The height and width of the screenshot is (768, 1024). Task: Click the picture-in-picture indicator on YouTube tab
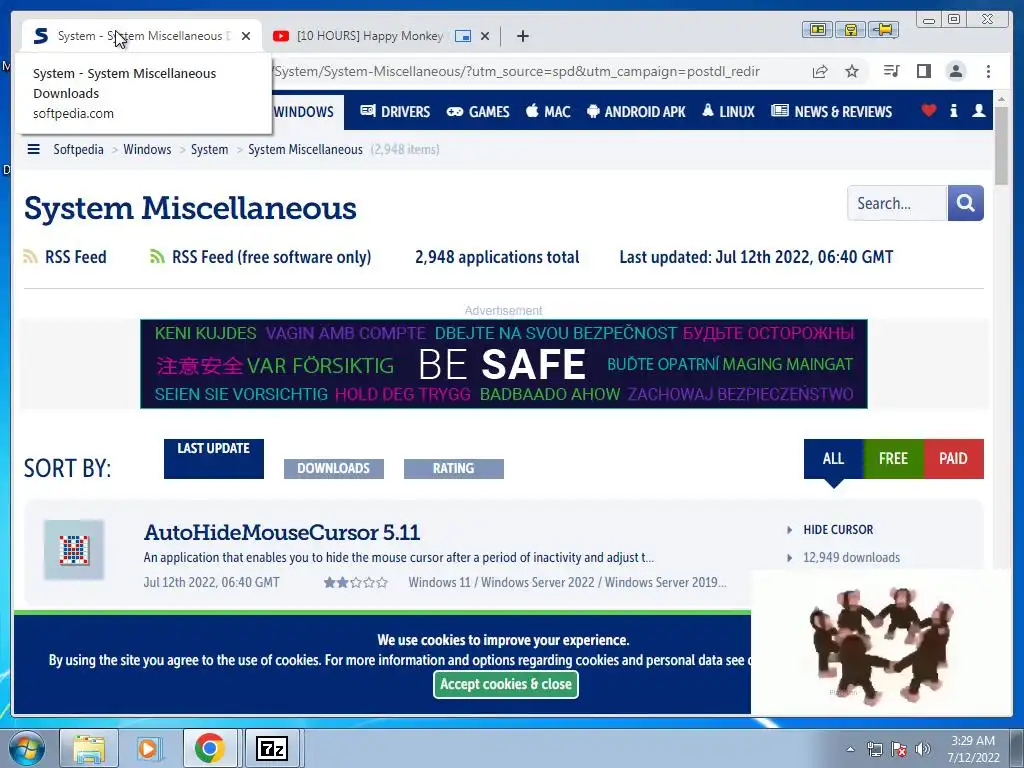point(463,36)
